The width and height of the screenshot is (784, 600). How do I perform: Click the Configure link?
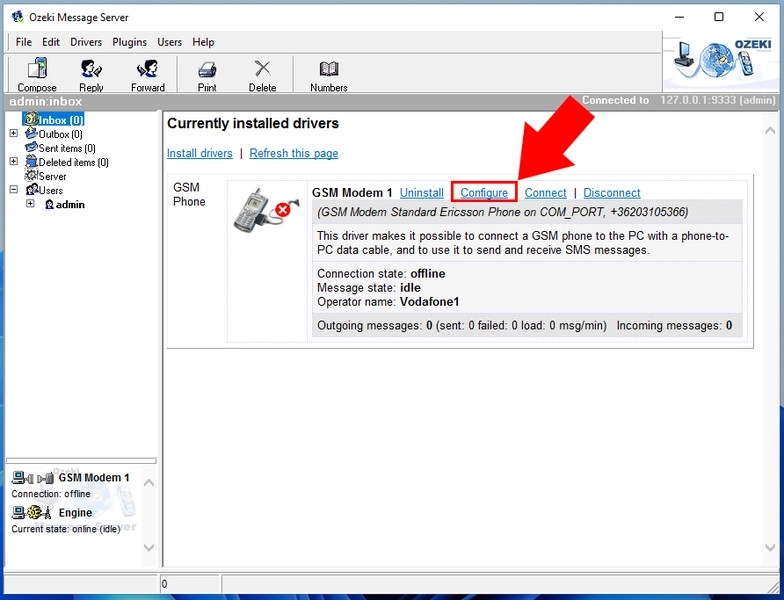click(484, 192)
